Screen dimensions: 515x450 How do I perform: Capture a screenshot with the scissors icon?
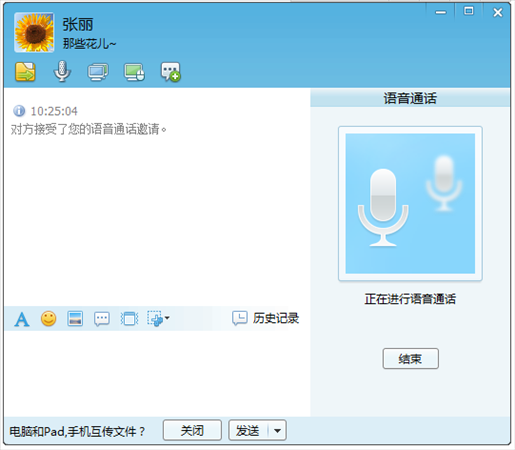pyautogui.click(x=155, y=319)
